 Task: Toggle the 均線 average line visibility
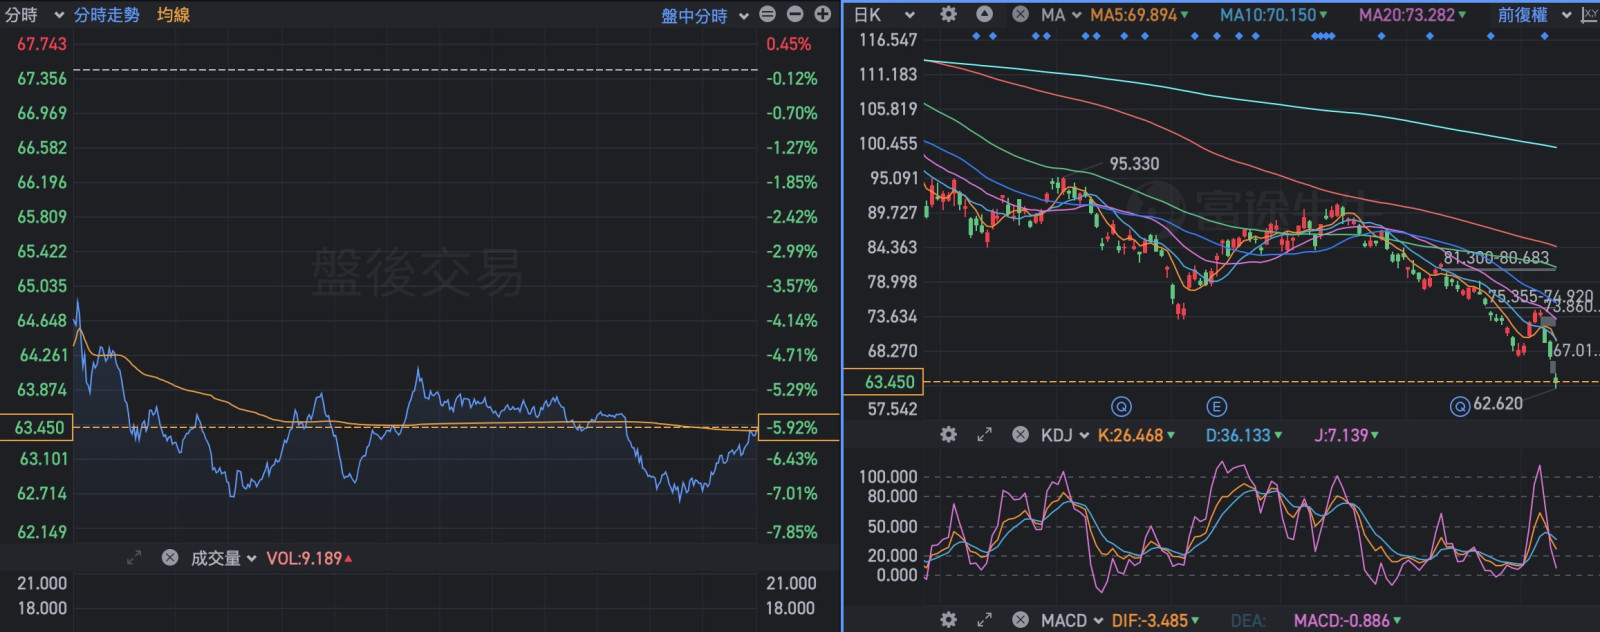(x=173, y=15)
